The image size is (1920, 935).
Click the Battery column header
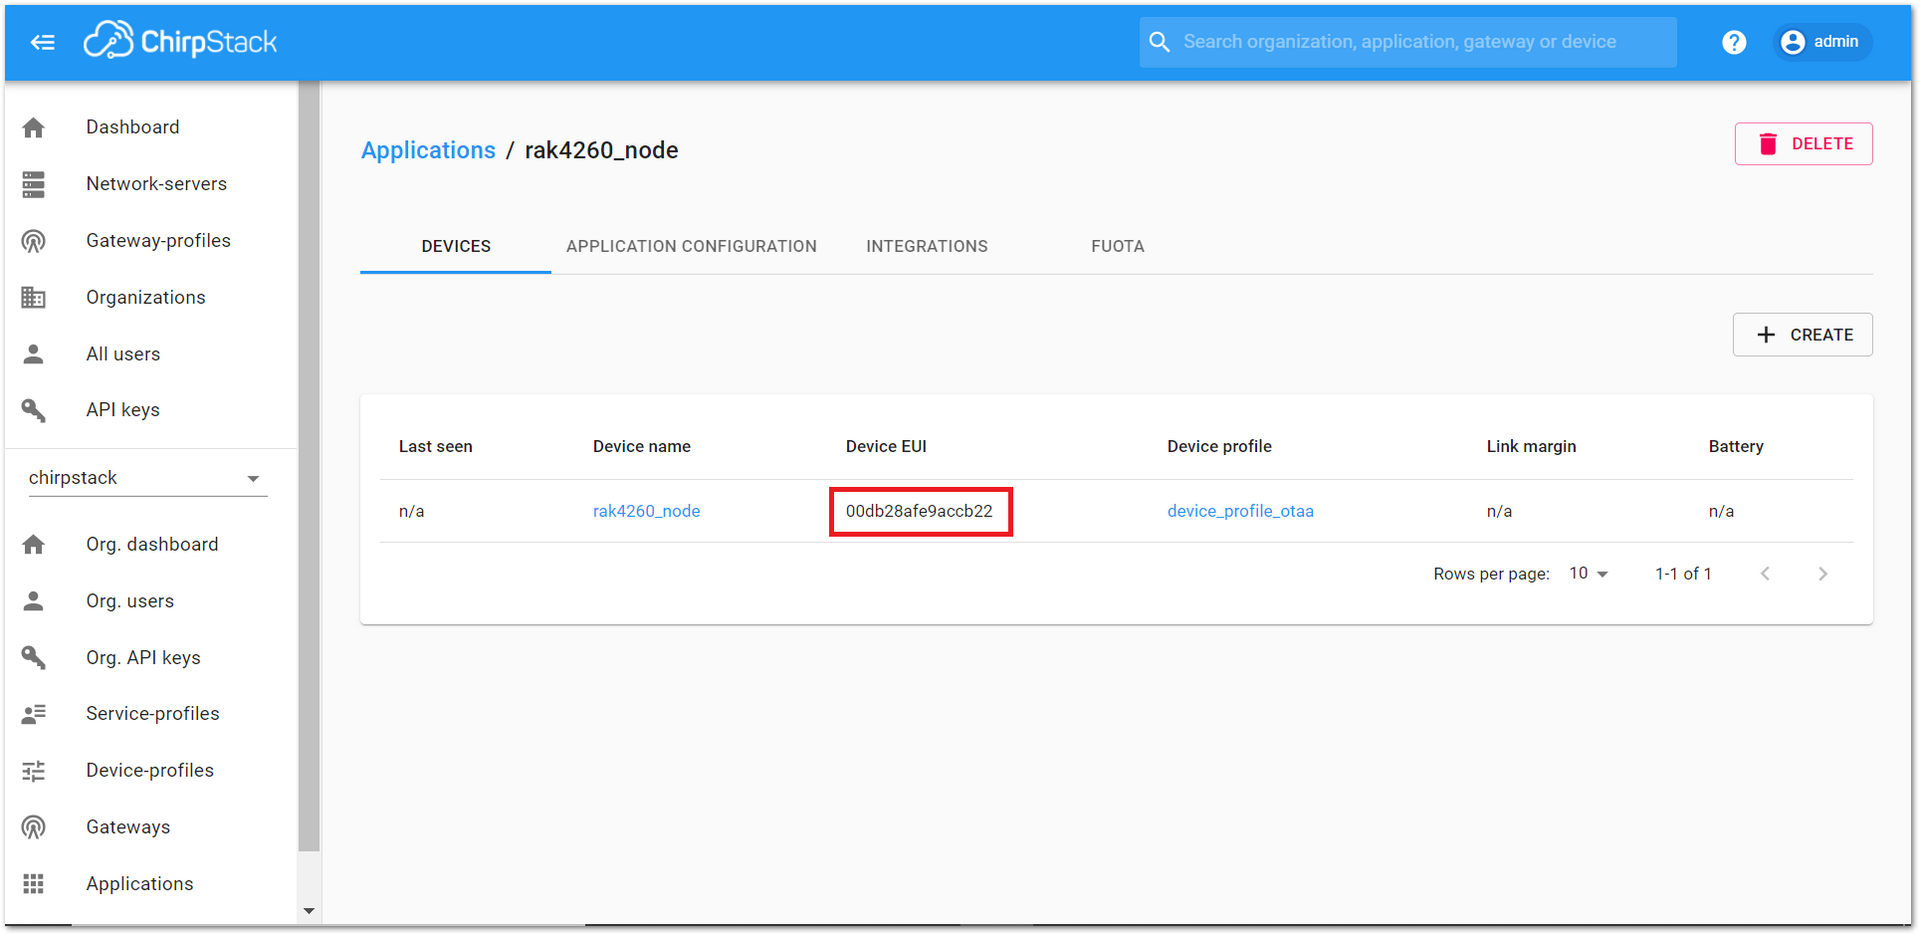[x=1736, y=447]
